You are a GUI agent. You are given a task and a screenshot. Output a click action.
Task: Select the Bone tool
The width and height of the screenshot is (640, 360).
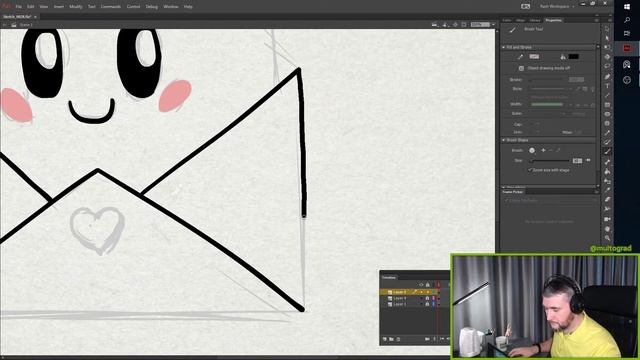tap(607, 162)
